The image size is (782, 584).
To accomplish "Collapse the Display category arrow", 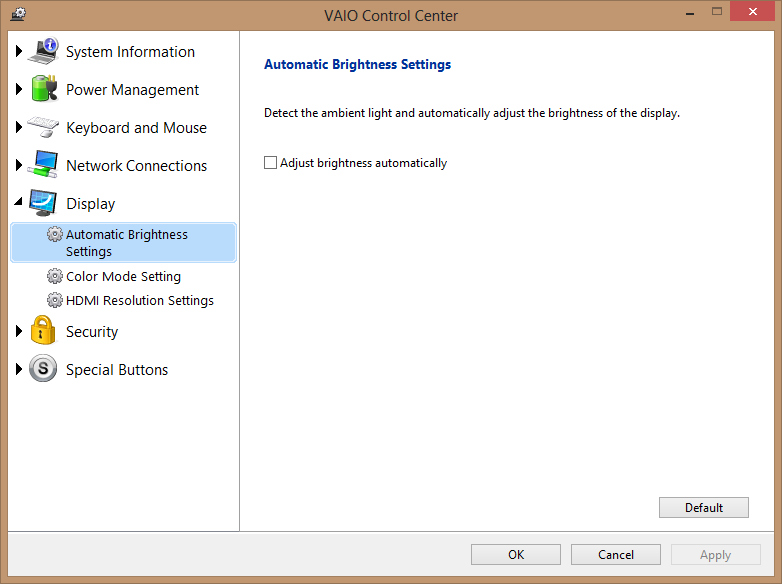I will click(x=19, y=201).
